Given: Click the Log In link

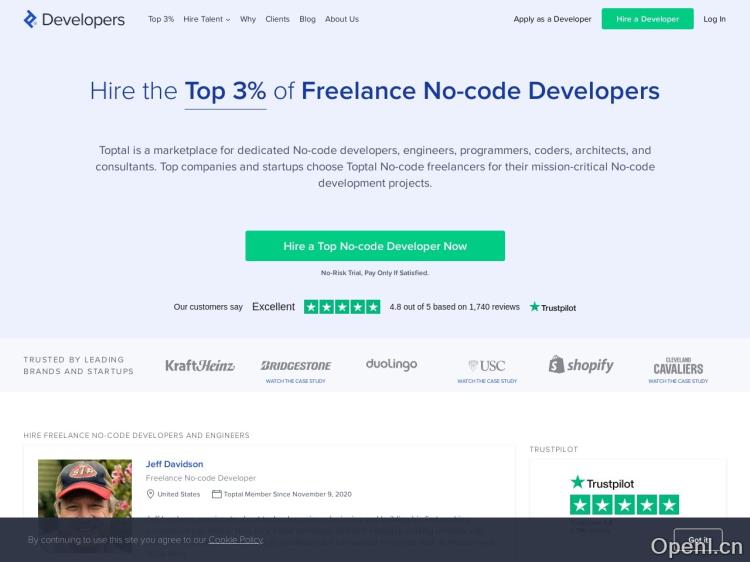Looking at the screenshot, I should (714, 19).
